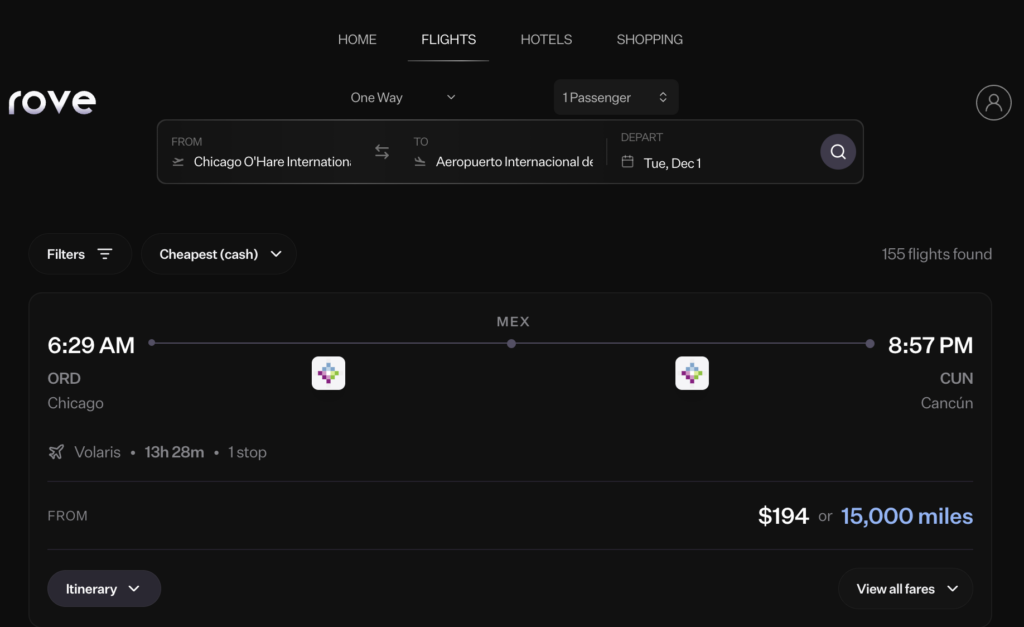1024x627 pixels.
Task: Edit the To airport field
Action: 504,152
